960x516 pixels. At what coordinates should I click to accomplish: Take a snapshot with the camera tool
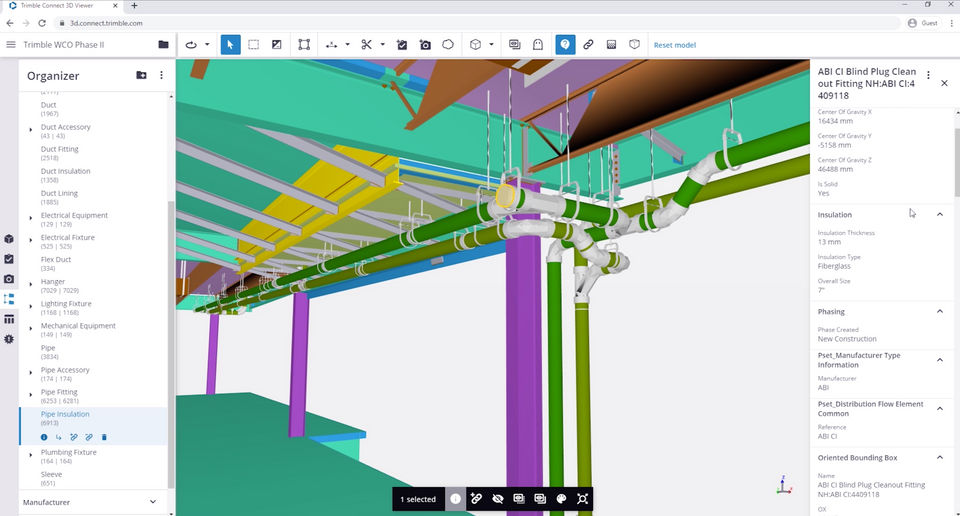(x=425, y=45)
